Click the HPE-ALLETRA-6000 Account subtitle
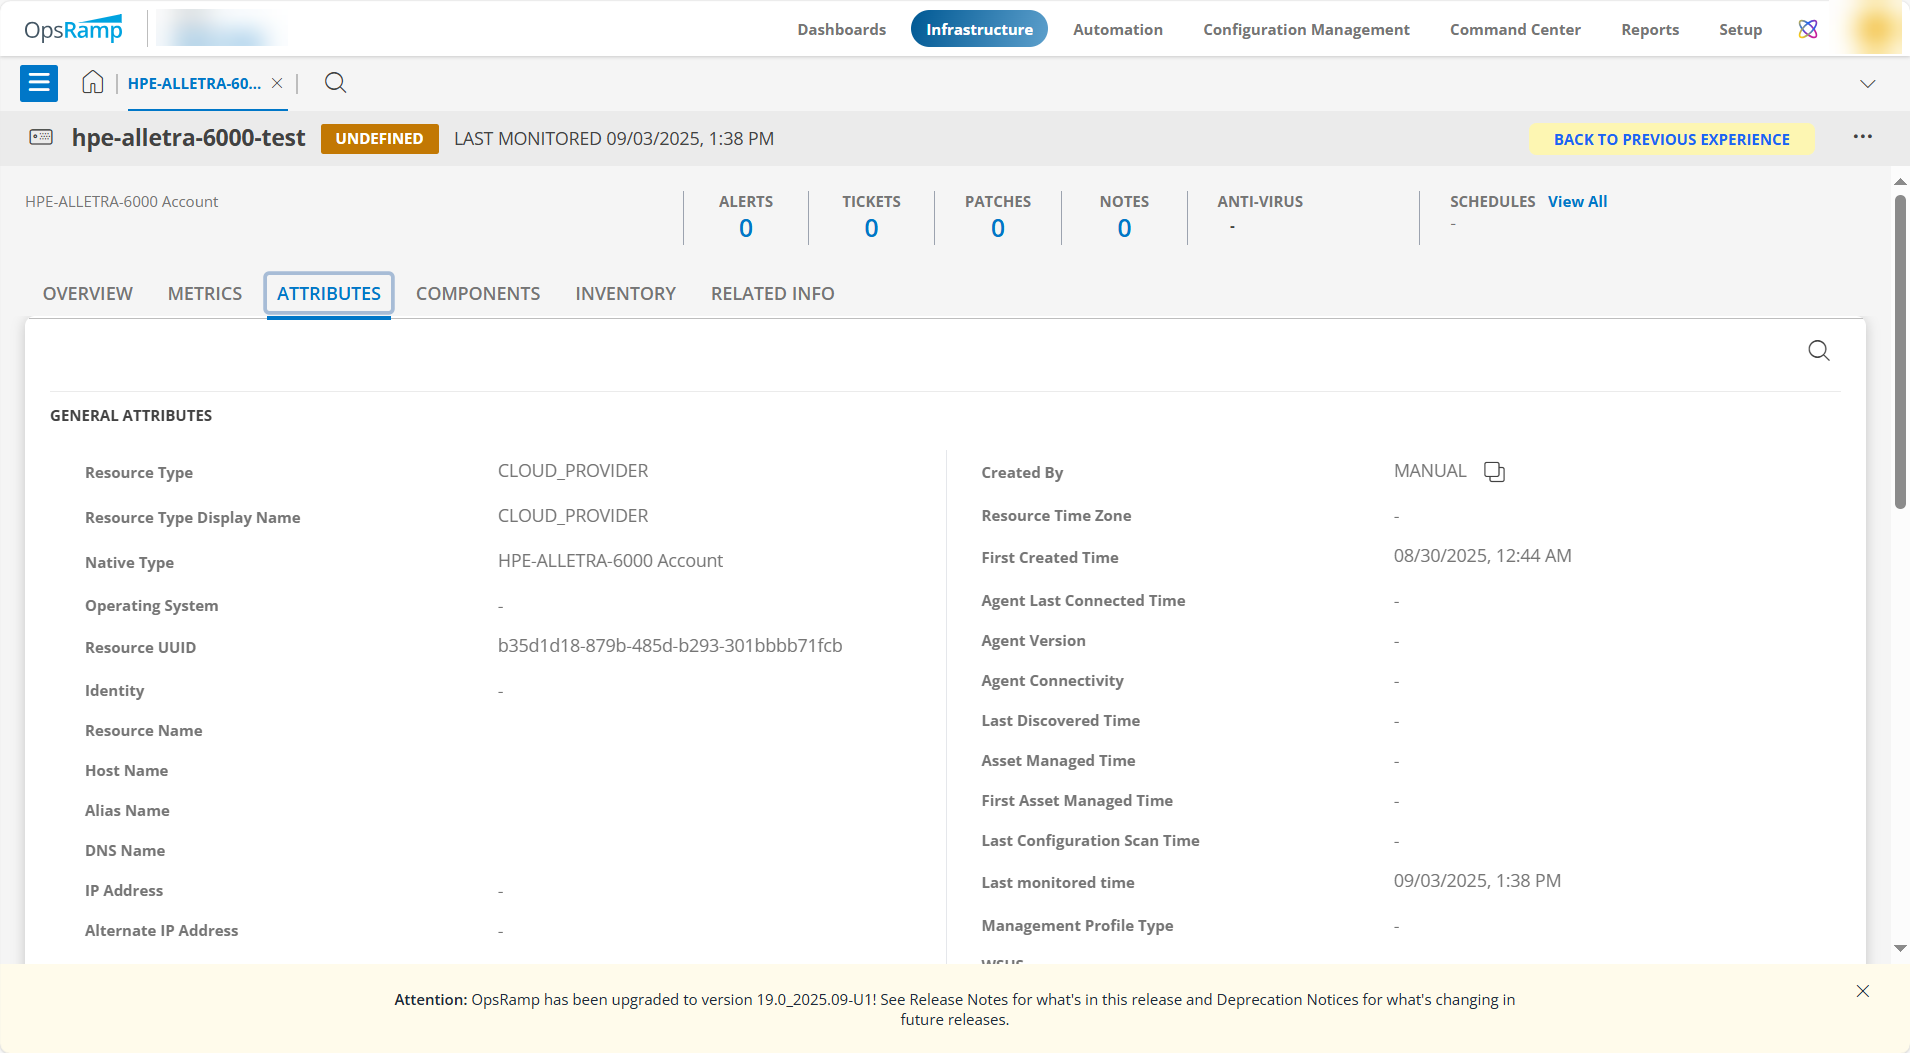1910x1053 pixels. coord(121,202)
